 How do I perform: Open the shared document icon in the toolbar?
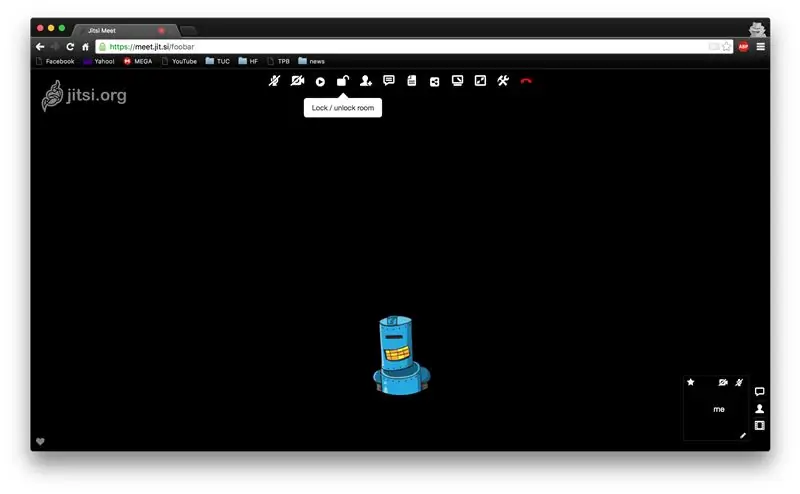click(412, 81)
